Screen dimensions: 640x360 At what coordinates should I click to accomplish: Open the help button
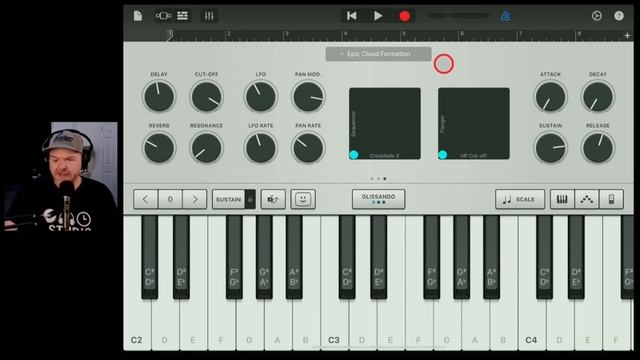pyautogui.click(x=619, y=16)
